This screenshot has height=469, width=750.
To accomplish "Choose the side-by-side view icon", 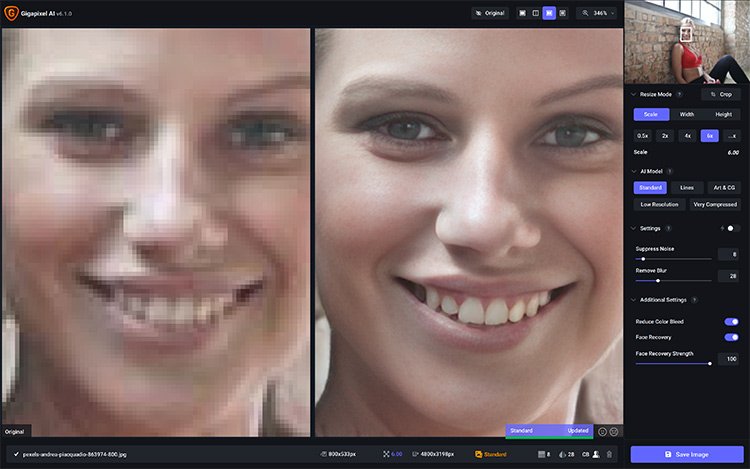I will click(x=549, y=13).
